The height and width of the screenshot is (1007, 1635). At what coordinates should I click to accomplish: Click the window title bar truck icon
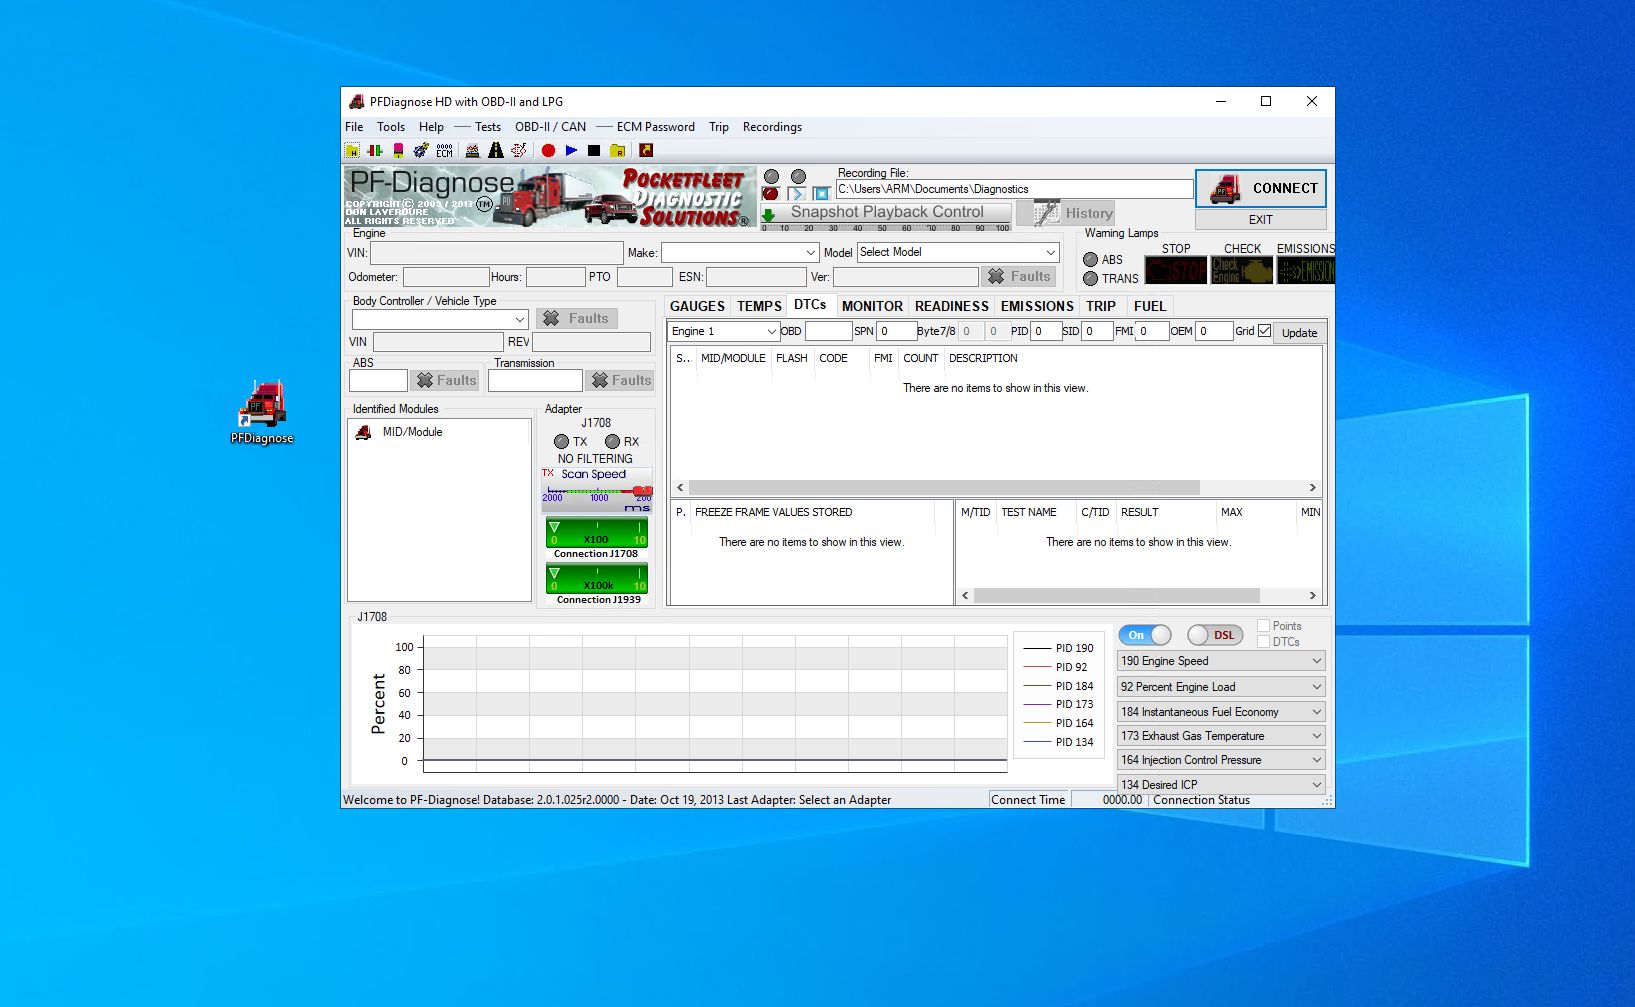pos(356,101)
